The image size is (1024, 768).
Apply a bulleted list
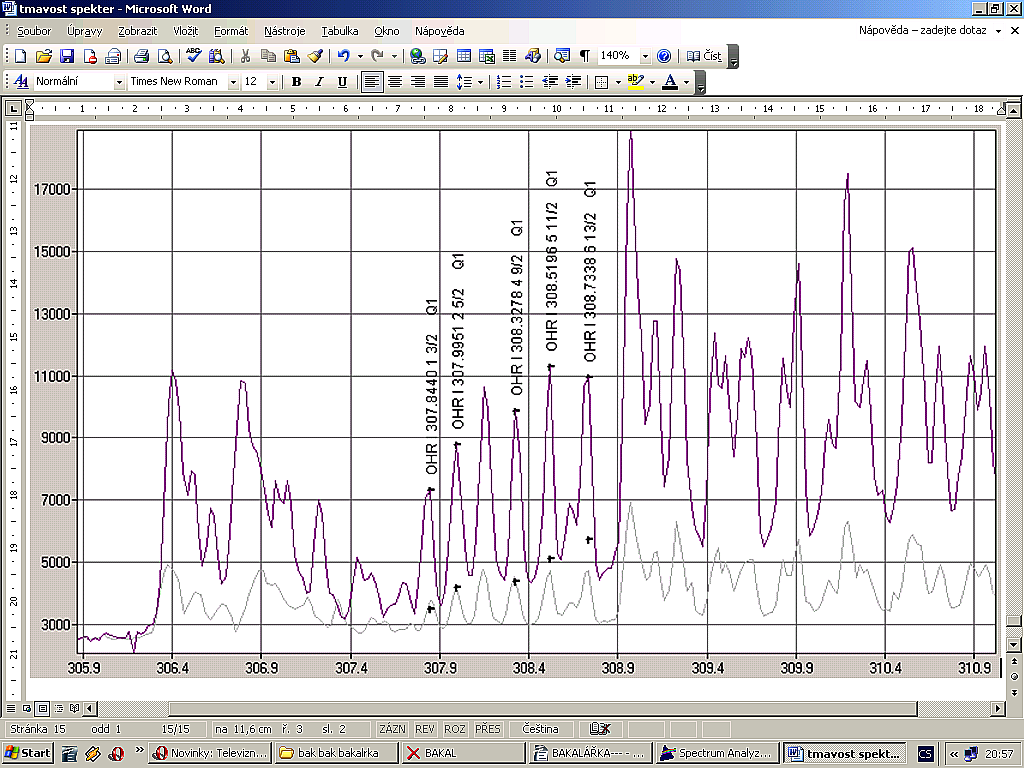coord(526,82)
